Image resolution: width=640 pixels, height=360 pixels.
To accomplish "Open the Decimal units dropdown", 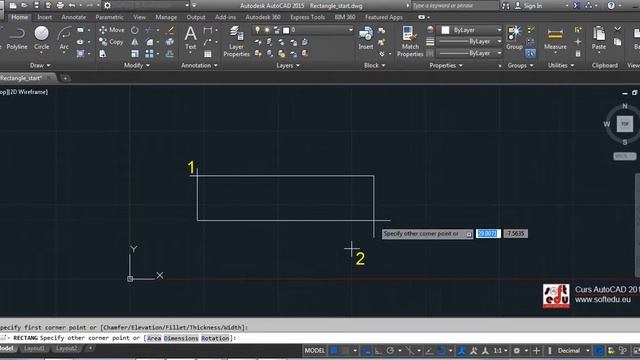I will 588,351.
